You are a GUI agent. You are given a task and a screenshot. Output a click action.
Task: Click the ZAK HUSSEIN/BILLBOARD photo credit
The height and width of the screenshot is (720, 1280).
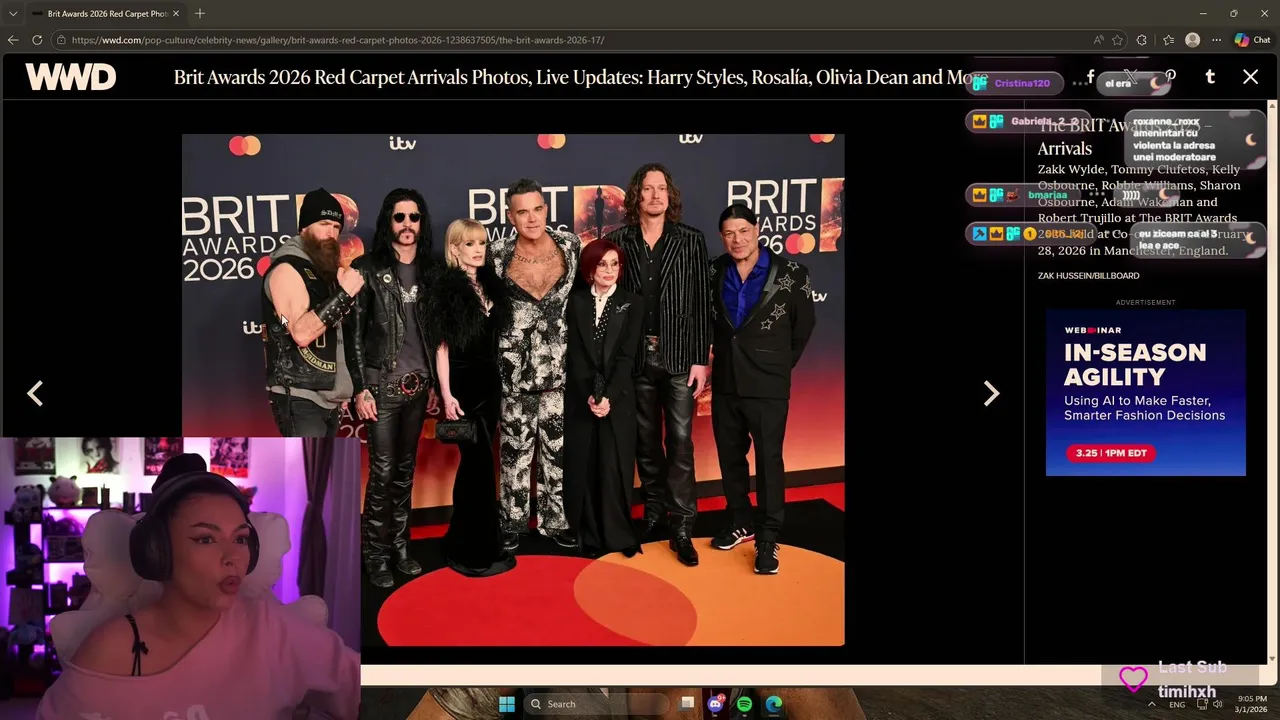pos(1088,275)
